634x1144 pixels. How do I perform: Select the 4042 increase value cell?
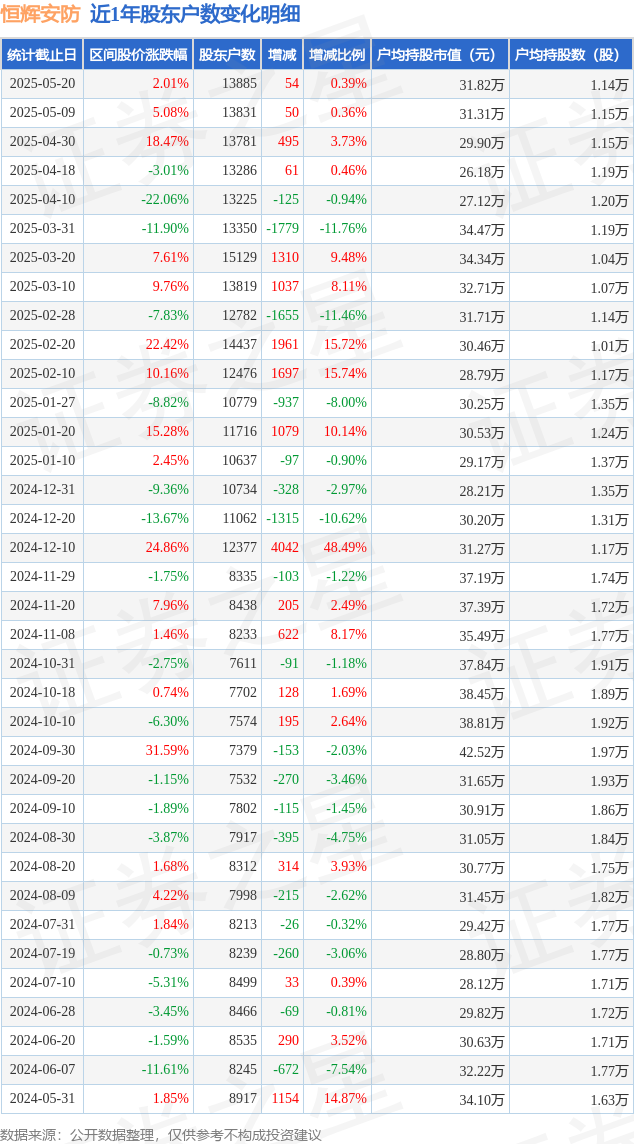pos(285,548)
